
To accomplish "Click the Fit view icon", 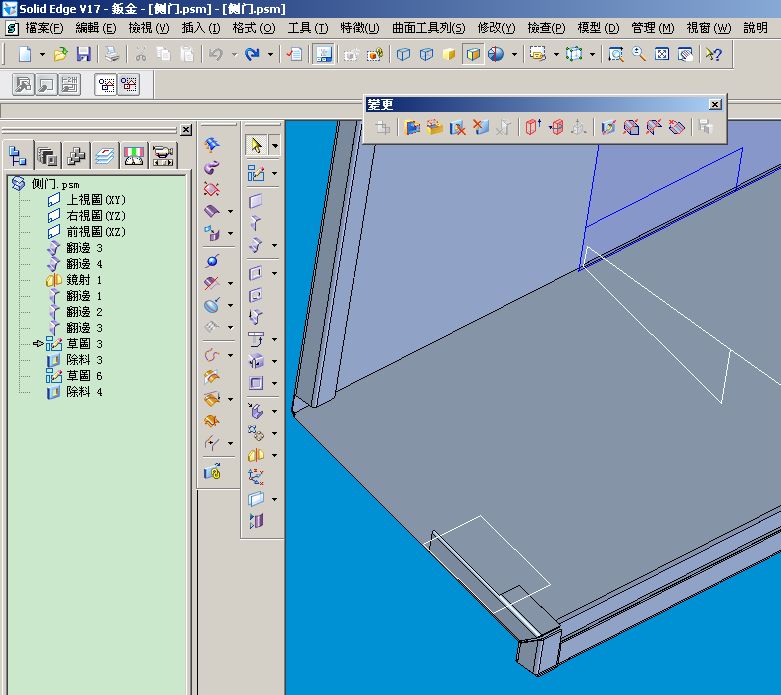I will [661, 54].
